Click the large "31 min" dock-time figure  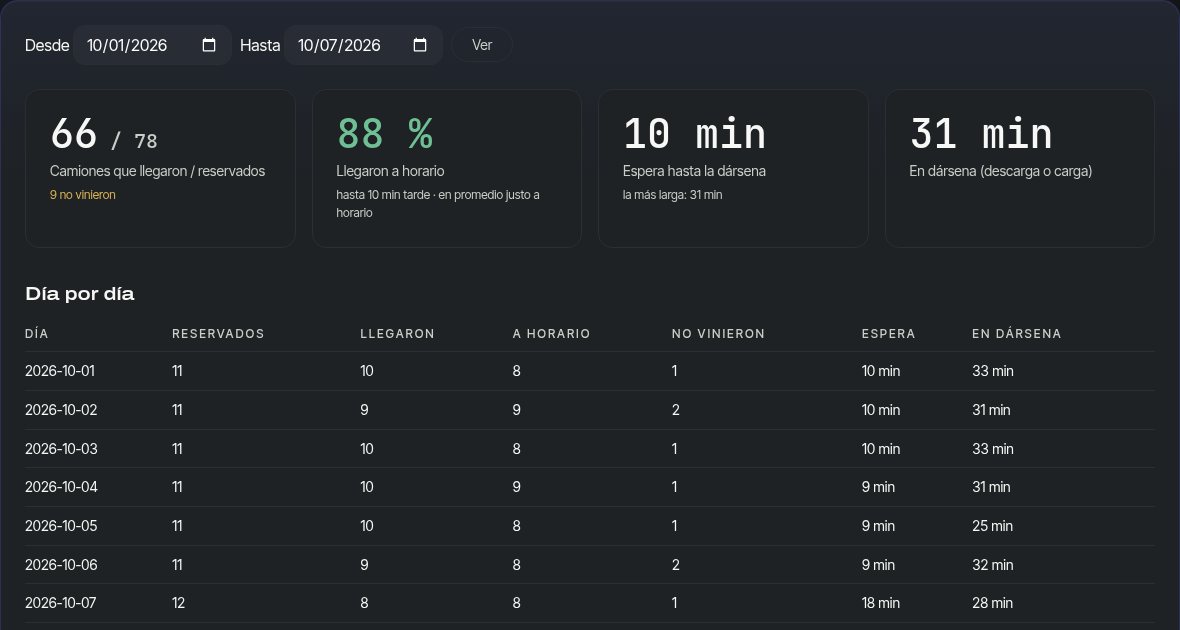tap(981, 135)
